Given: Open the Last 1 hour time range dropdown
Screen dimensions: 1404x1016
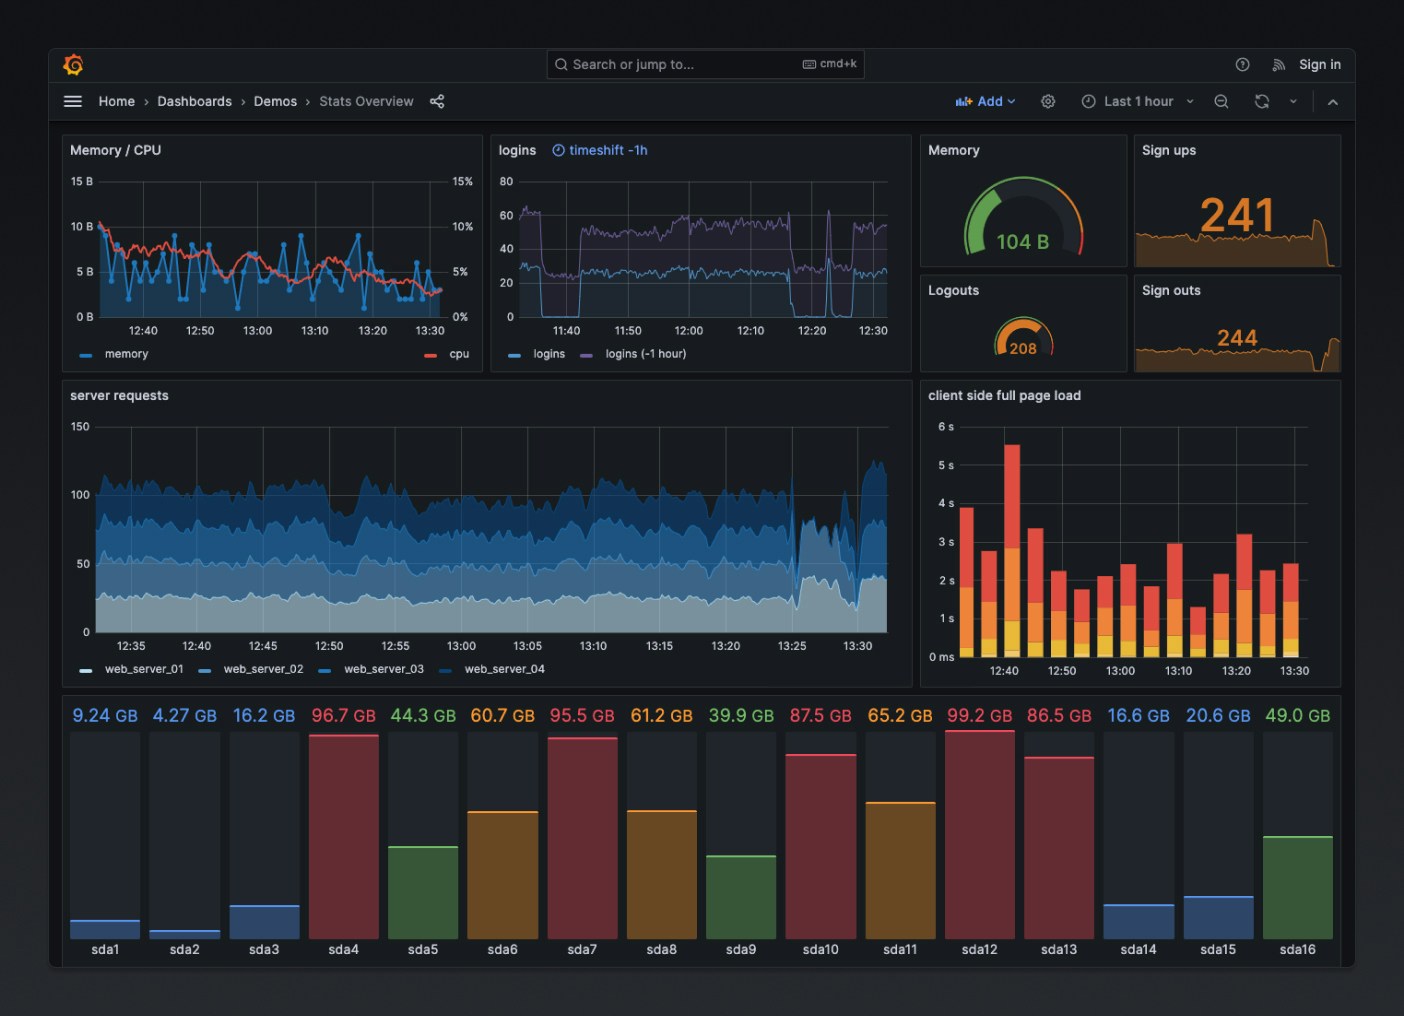Looking at the screenshot, I should [x=1138, y=101].
